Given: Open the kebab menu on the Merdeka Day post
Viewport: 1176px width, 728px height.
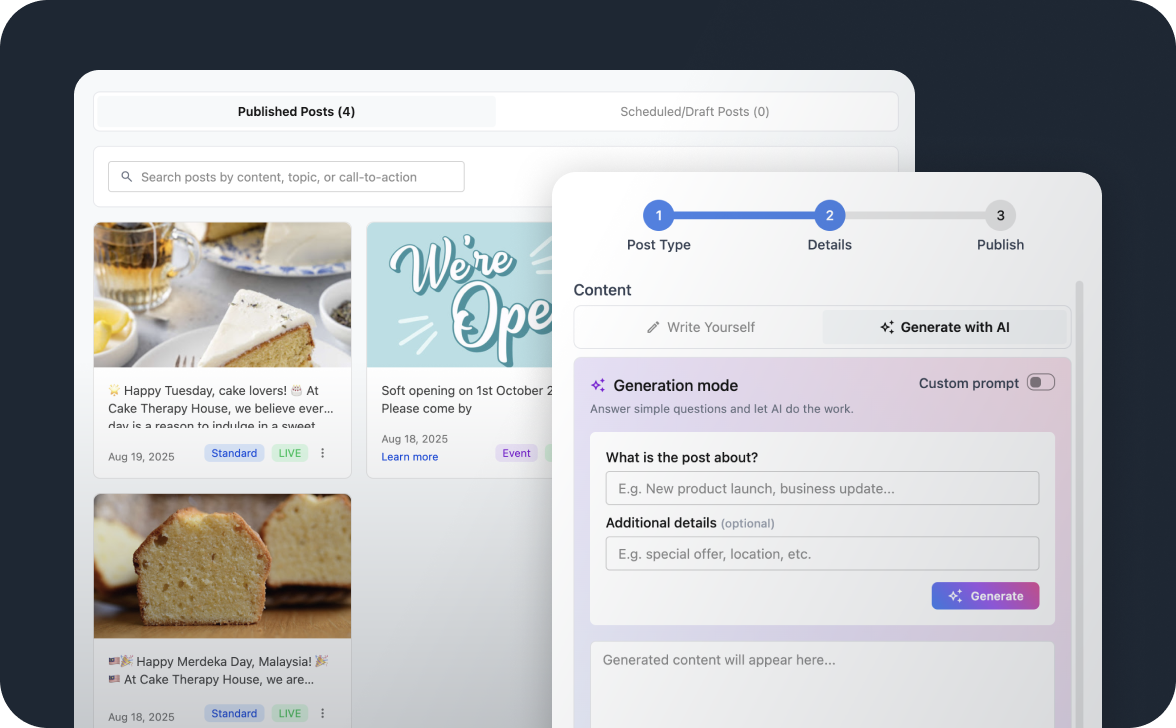Looking at the screenshot, I should pyautogui.click(x=322, y=713).
